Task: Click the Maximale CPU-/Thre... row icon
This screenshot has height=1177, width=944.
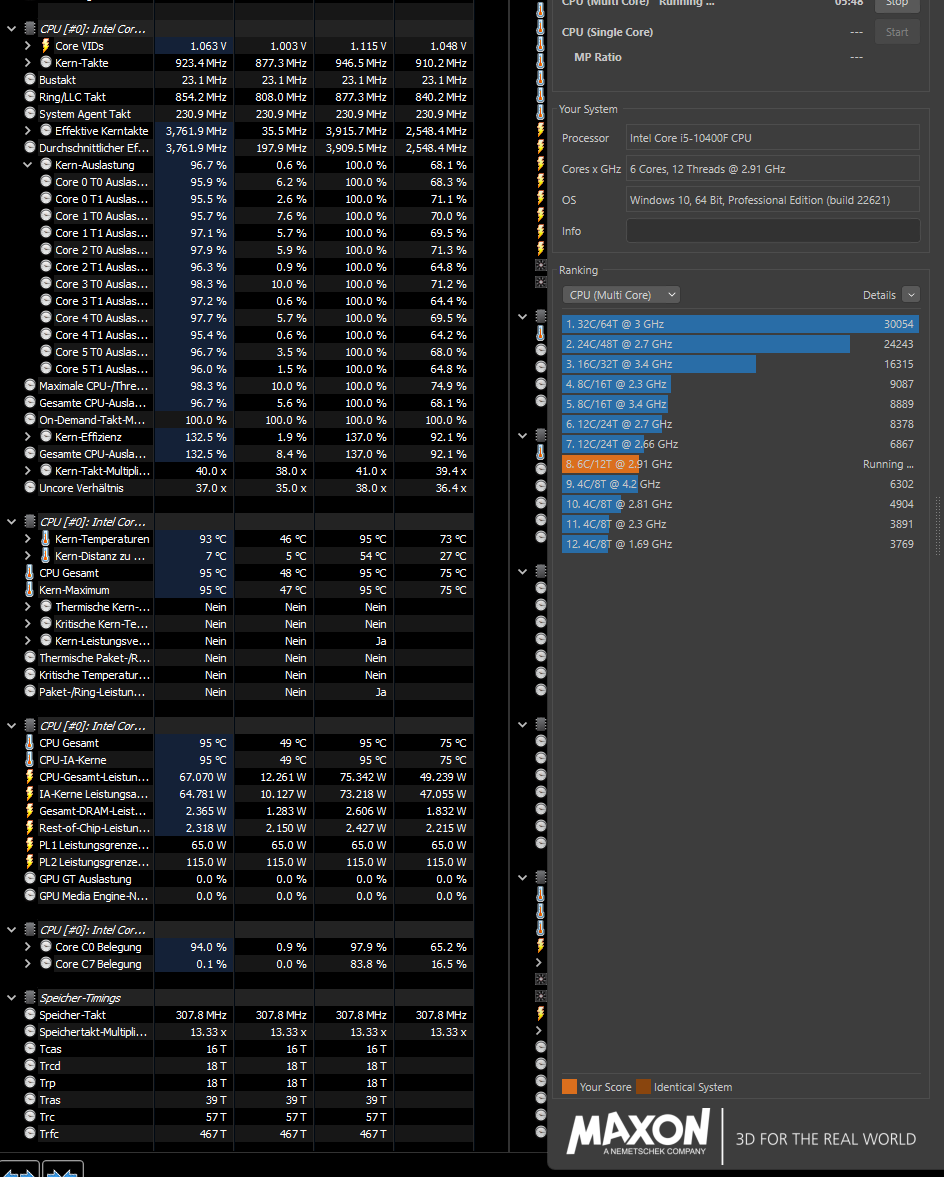Action: pyautogui.click(x=30, y=385)
